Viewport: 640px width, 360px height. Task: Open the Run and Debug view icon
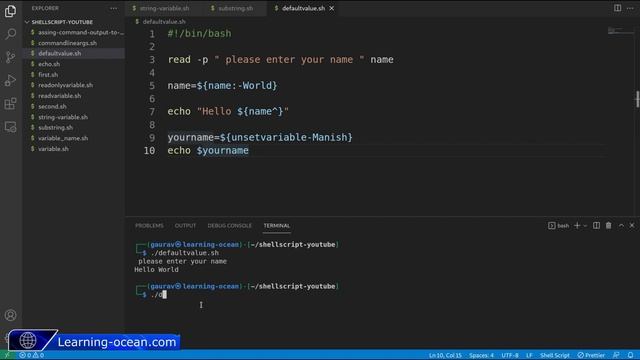tap(11, 80)
